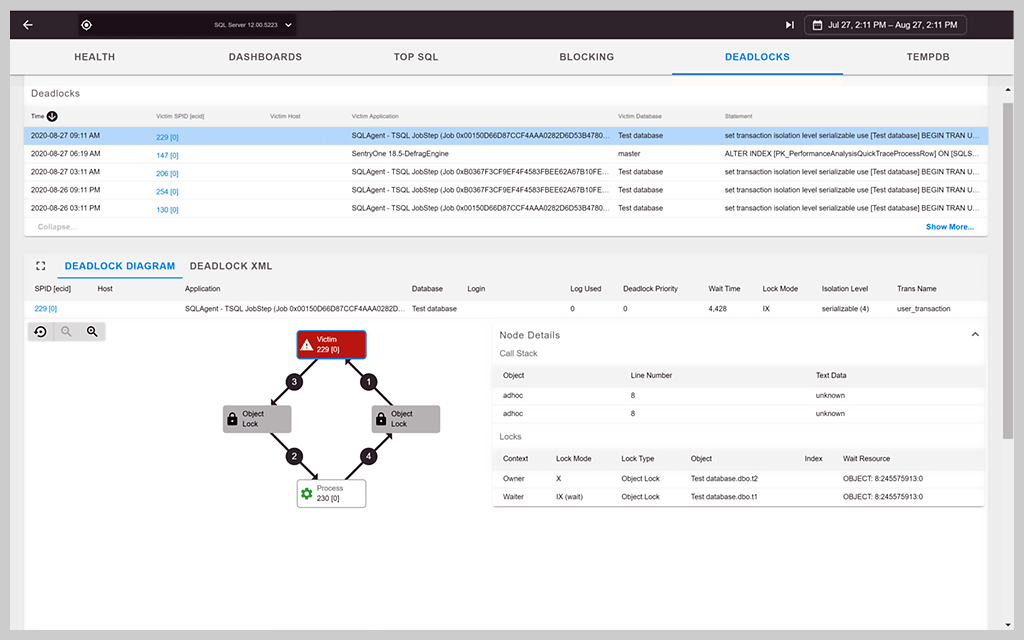This screenshot has height=640, width=1024.
Task: Expand the deadlock diagram to fullscreen
Action: [40, 266]
